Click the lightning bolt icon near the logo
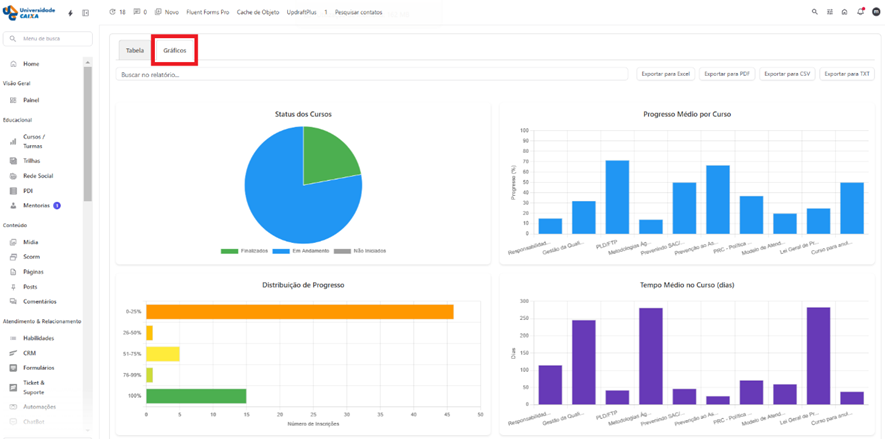 (70, 13)
